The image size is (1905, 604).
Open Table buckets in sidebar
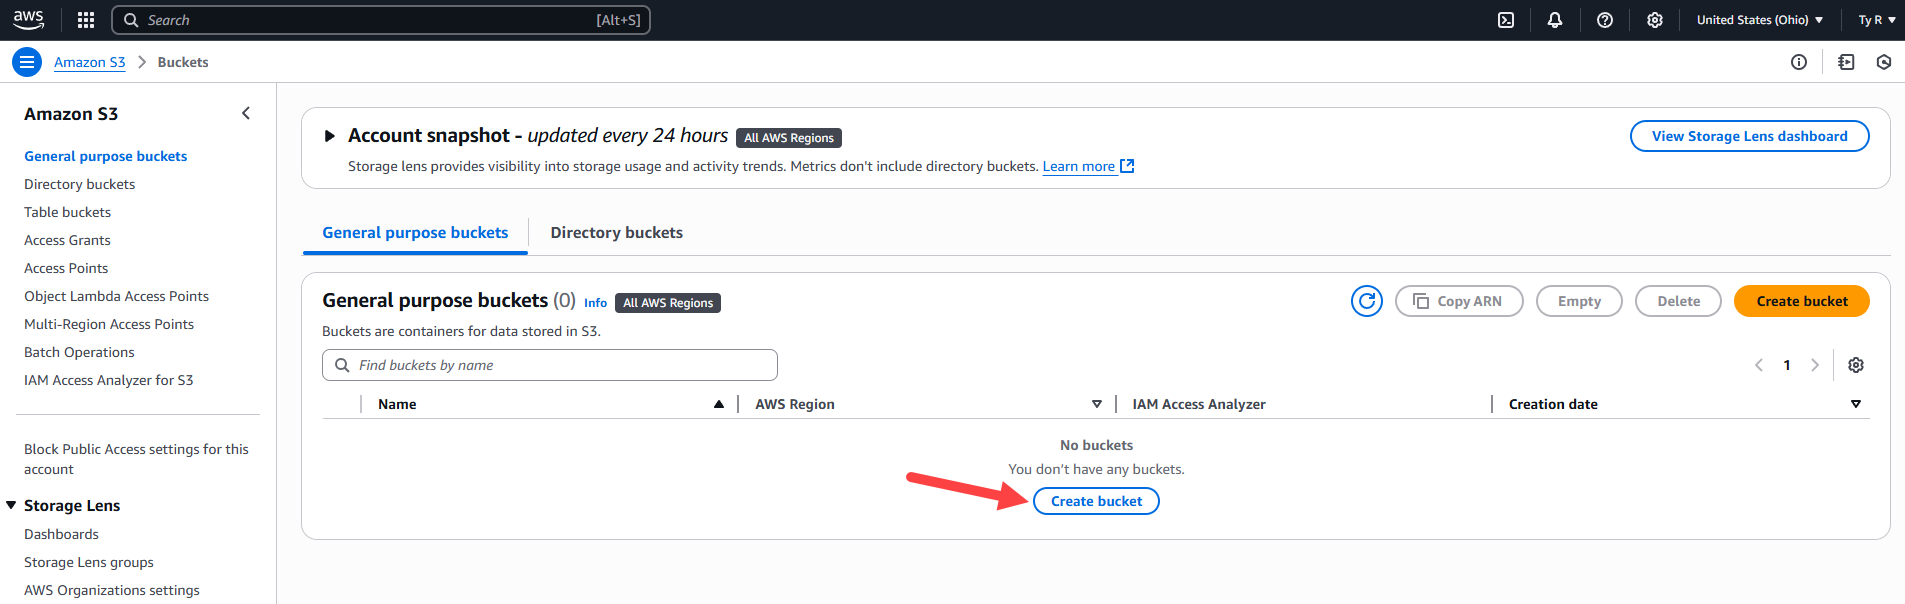pyautogui.click(x=68, y=212)
